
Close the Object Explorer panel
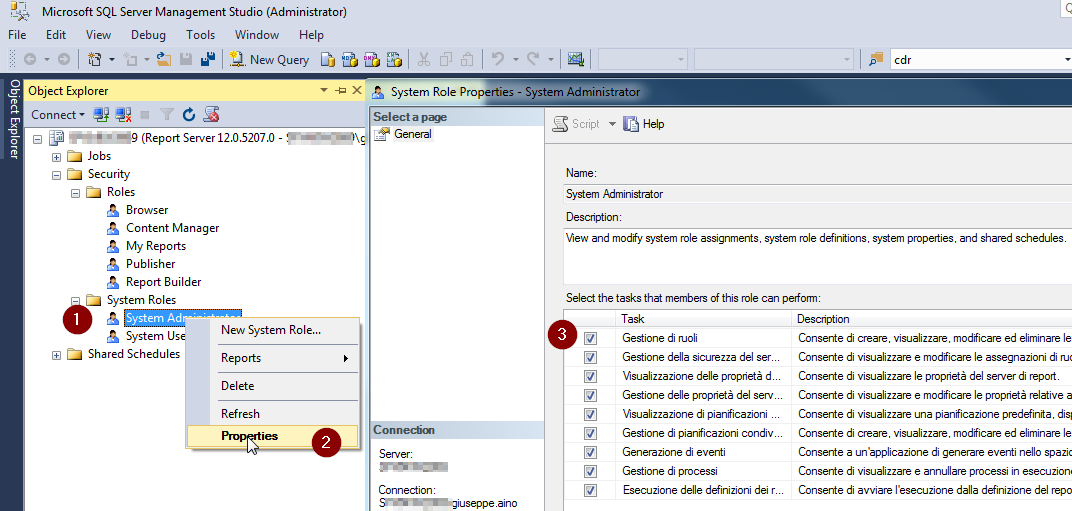pos(356,90)
